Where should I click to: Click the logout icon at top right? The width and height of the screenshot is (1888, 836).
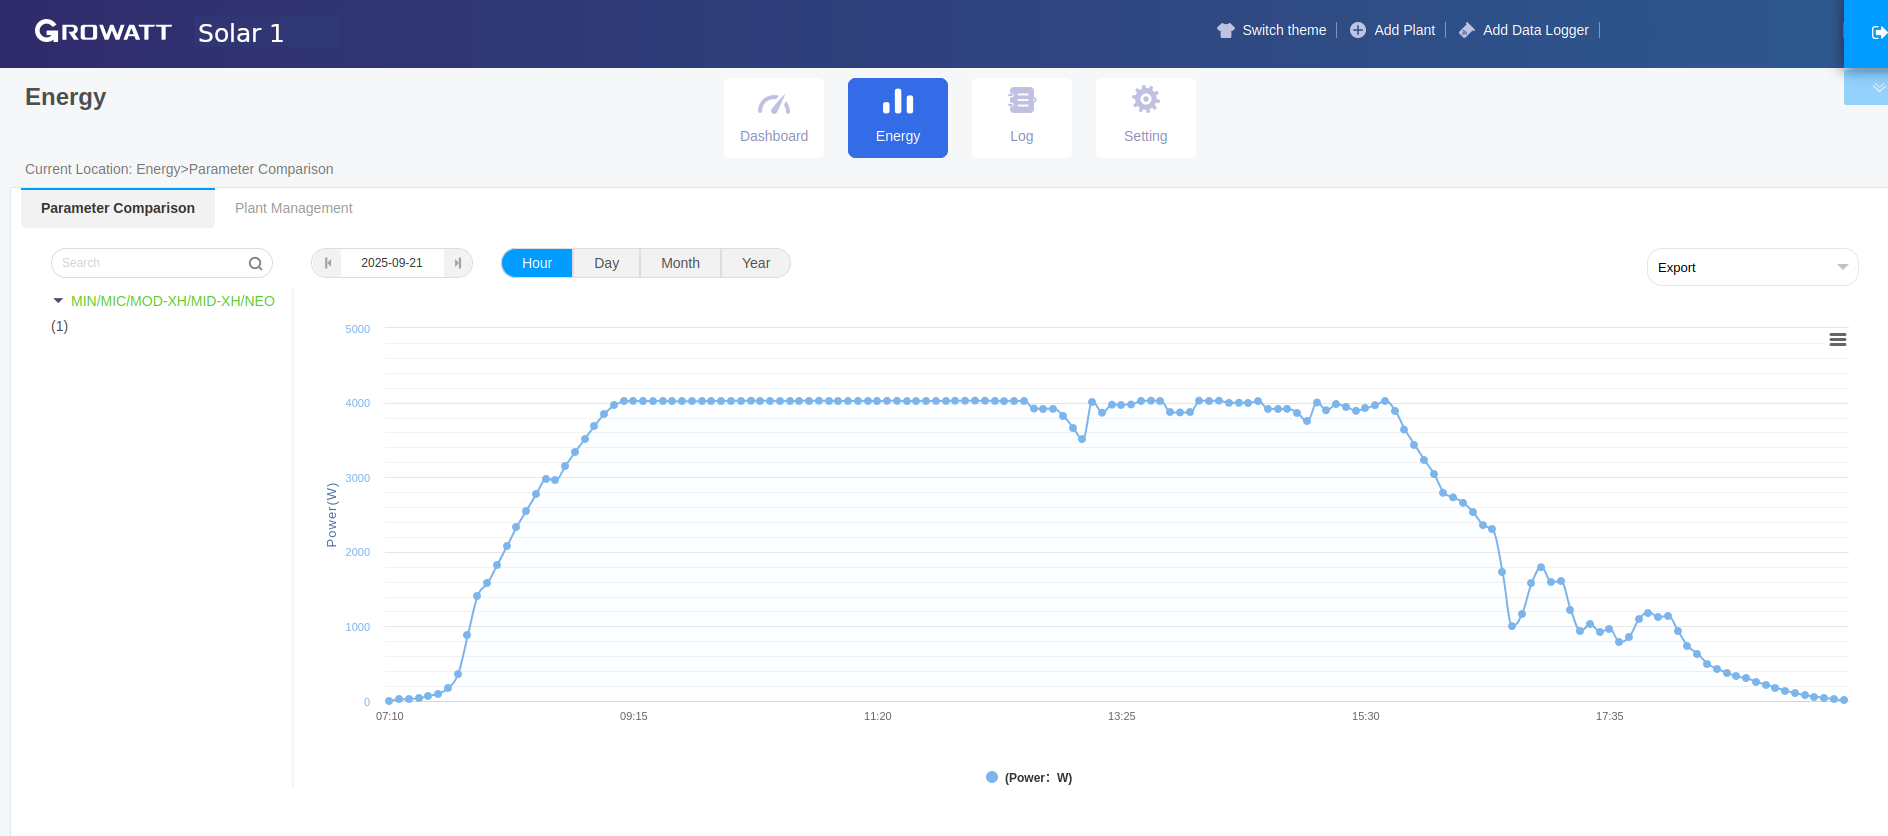tap(1878, 32)
